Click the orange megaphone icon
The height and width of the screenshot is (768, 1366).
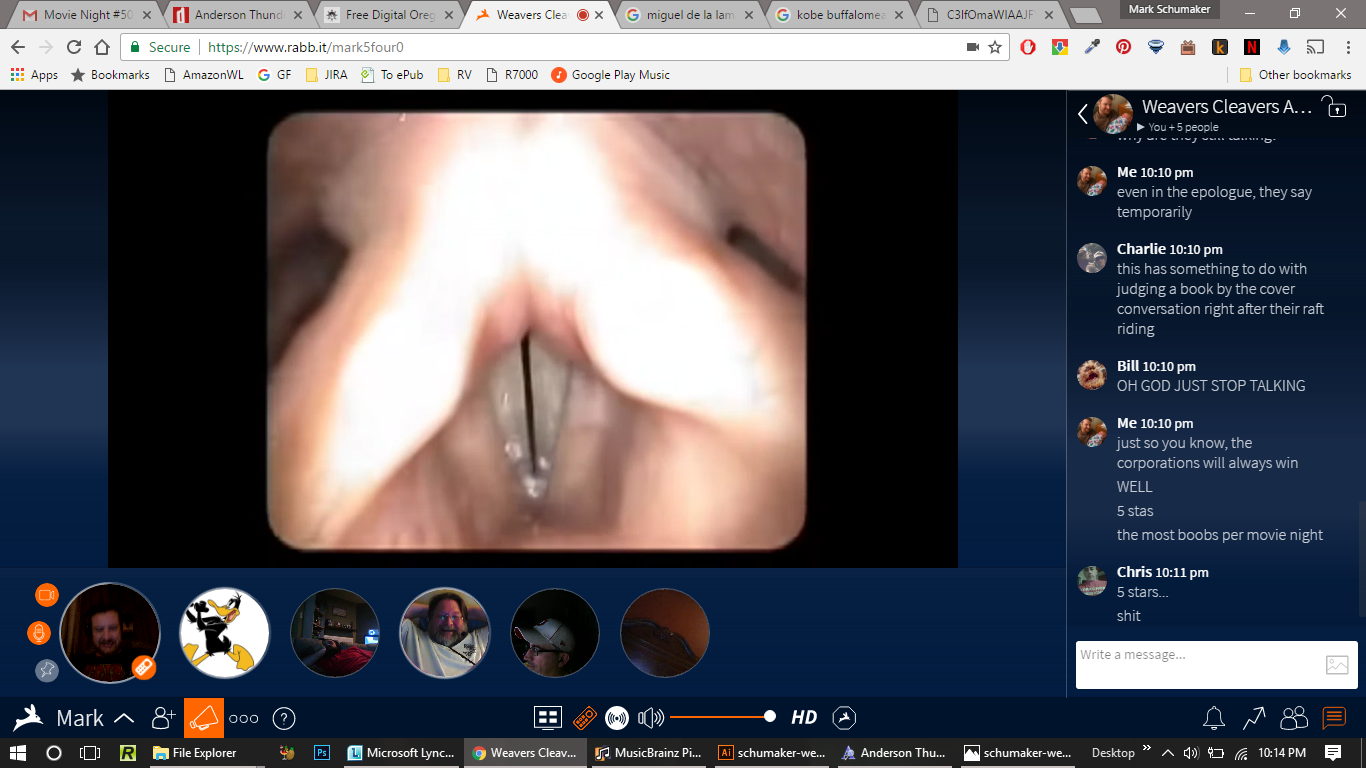coord(204,718)
